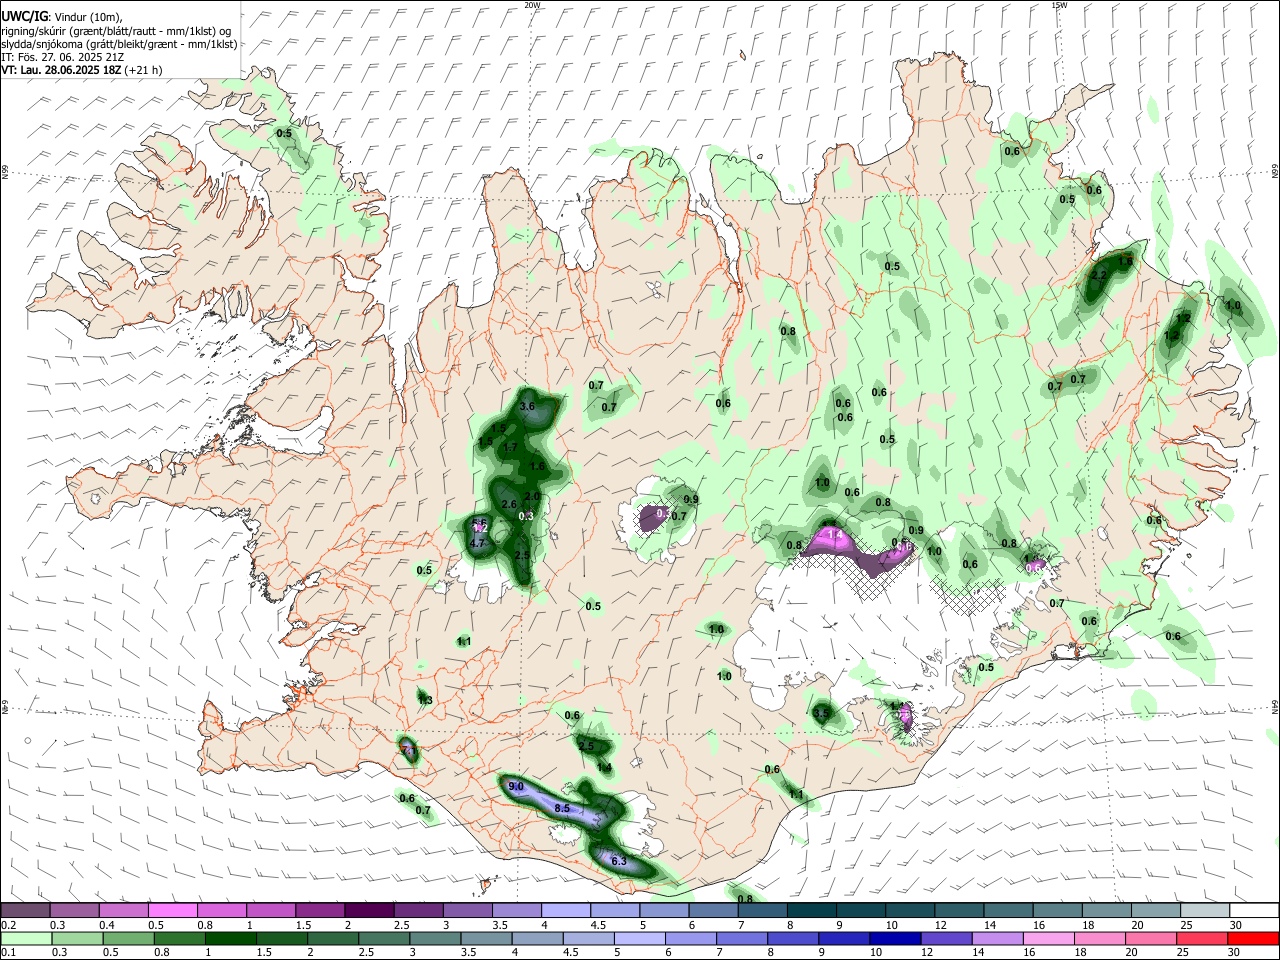Click the 0.2 label on the snow scale
Screen dimensions: 1280x960
[9, 925]
